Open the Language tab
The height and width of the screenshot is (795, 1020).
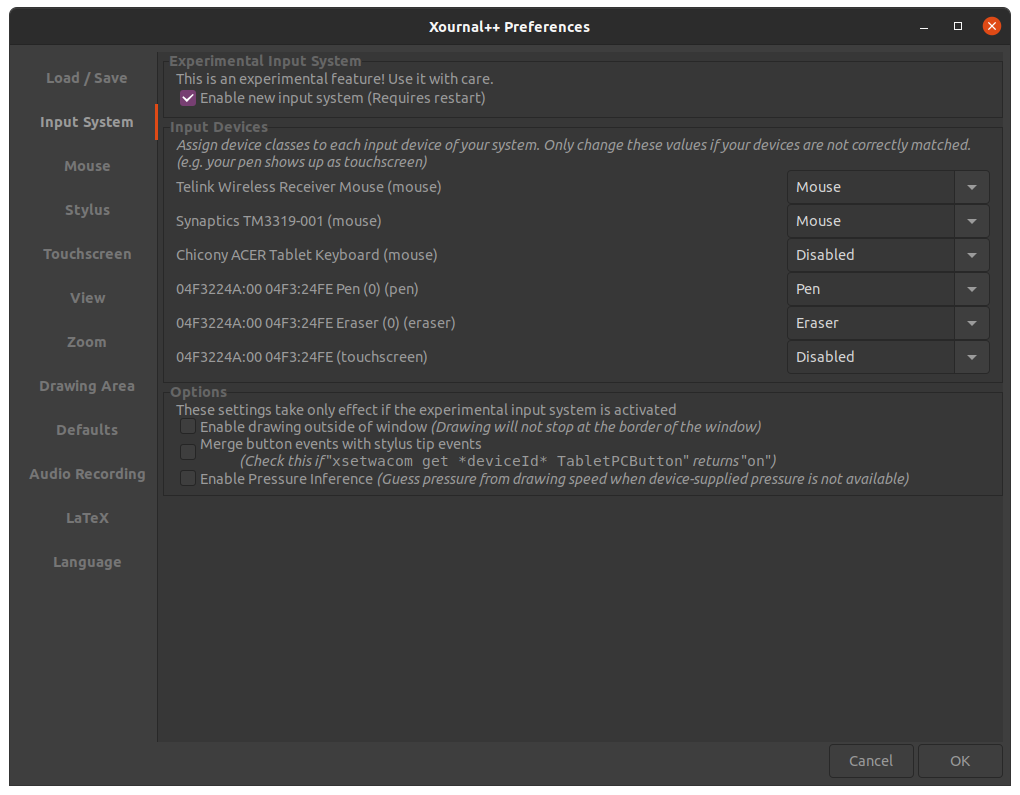coord(87,562)
